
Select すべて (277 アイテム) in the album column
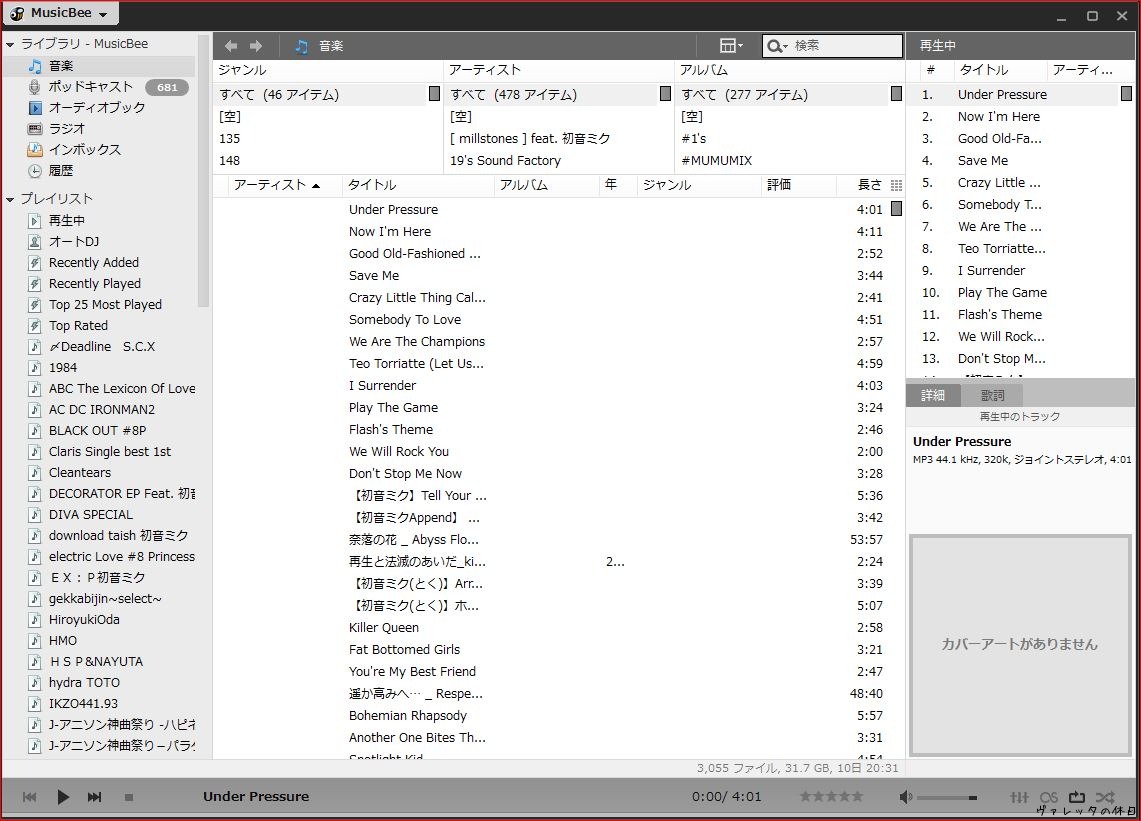[x=784, y=95]
